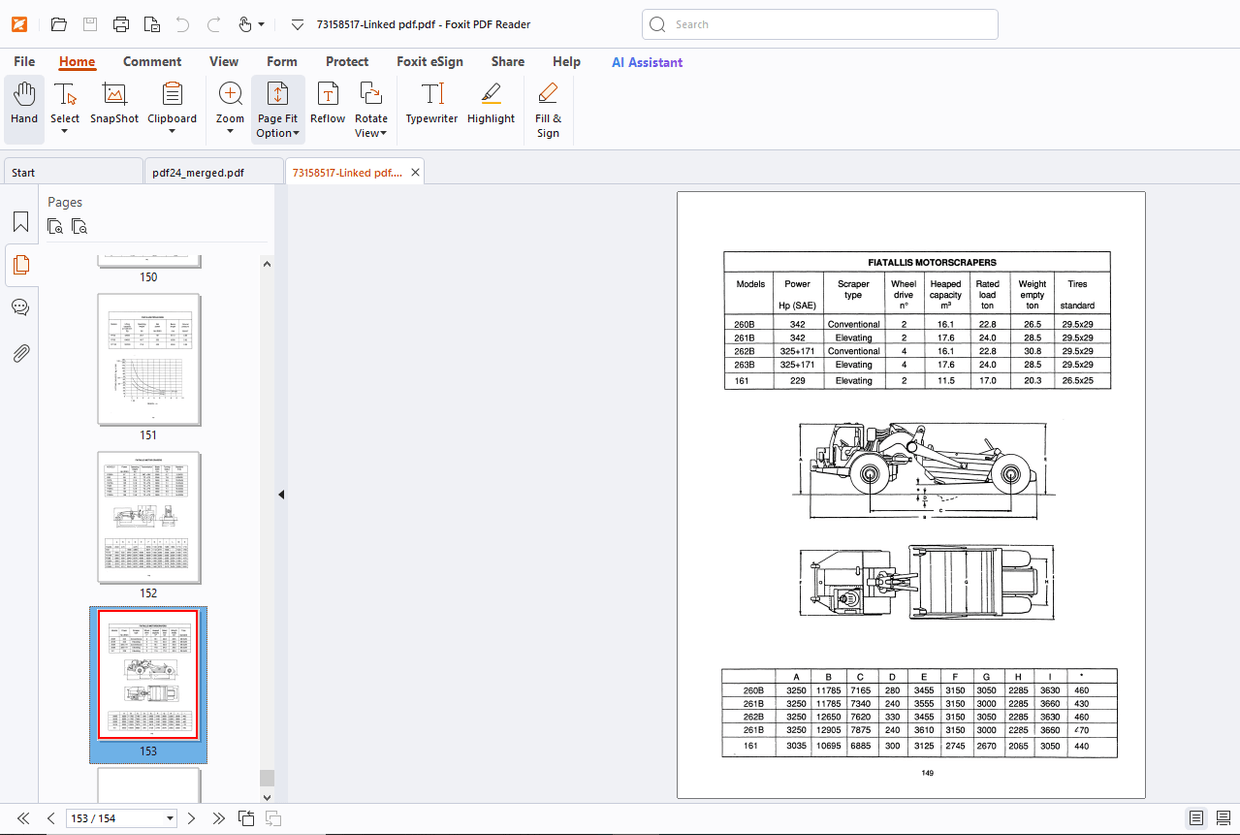Toggle continuous page view in status bar
This screenshot has width=1240, height=835.
click(1222, 818)
